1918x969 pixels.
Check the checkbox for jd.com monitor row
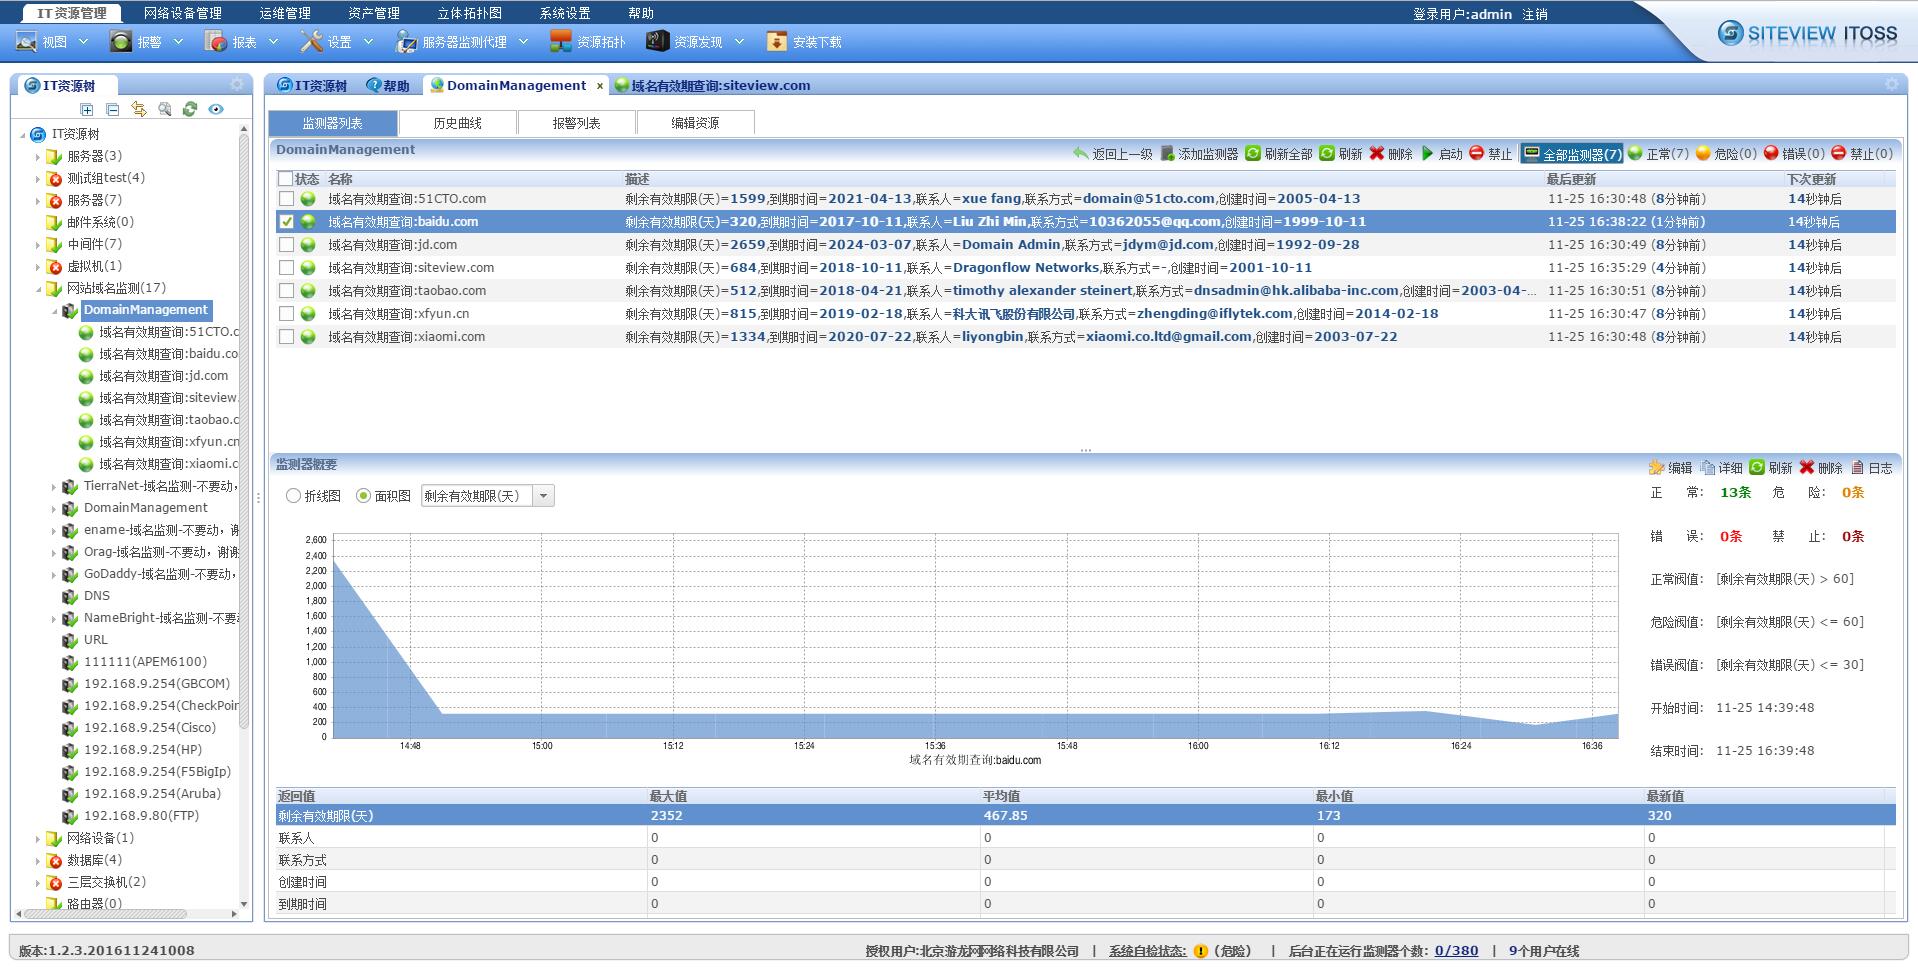287,245
